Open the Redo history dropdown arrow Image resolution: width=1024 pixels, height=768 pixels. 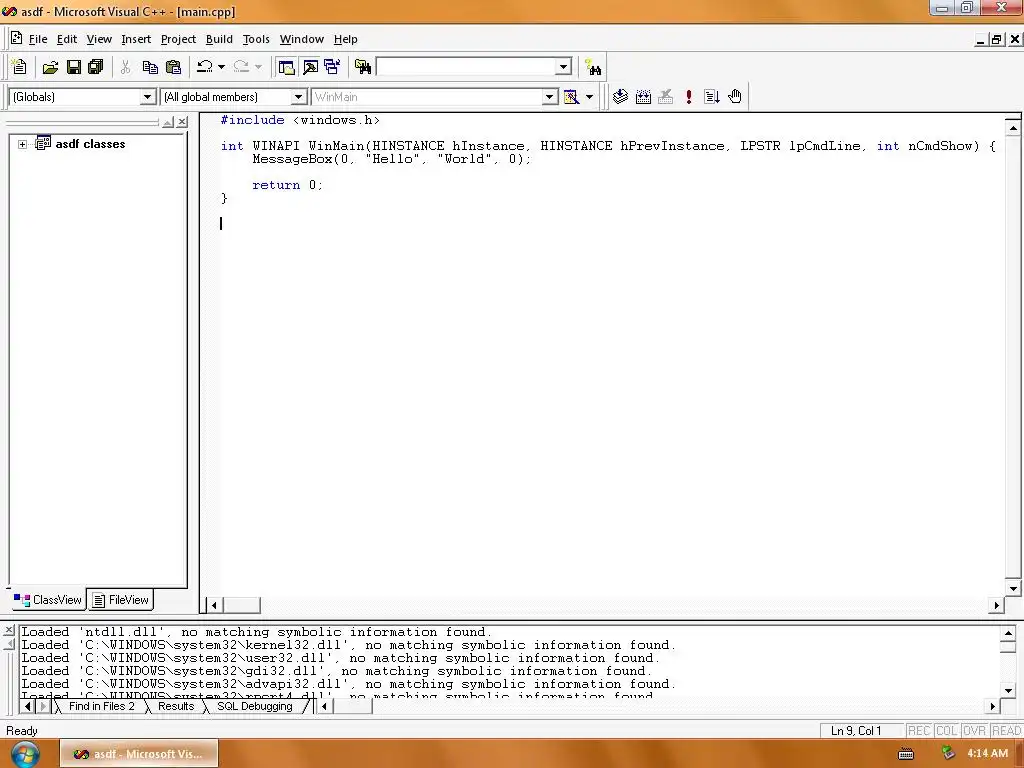(258, 67)
